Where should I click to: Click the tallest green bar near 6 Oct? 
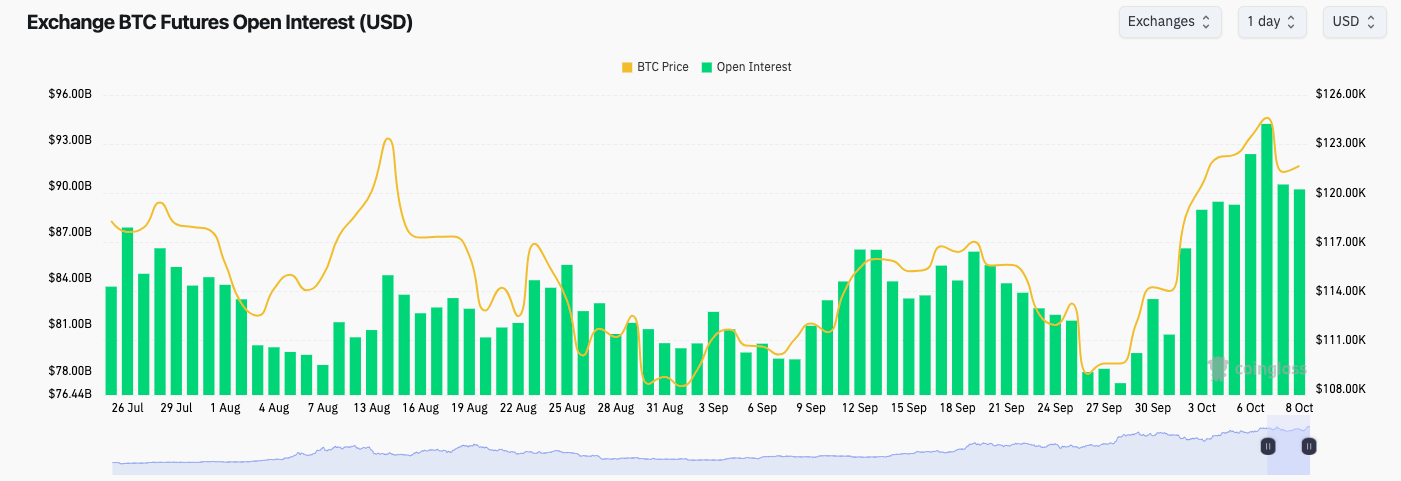pos(1267,260)
